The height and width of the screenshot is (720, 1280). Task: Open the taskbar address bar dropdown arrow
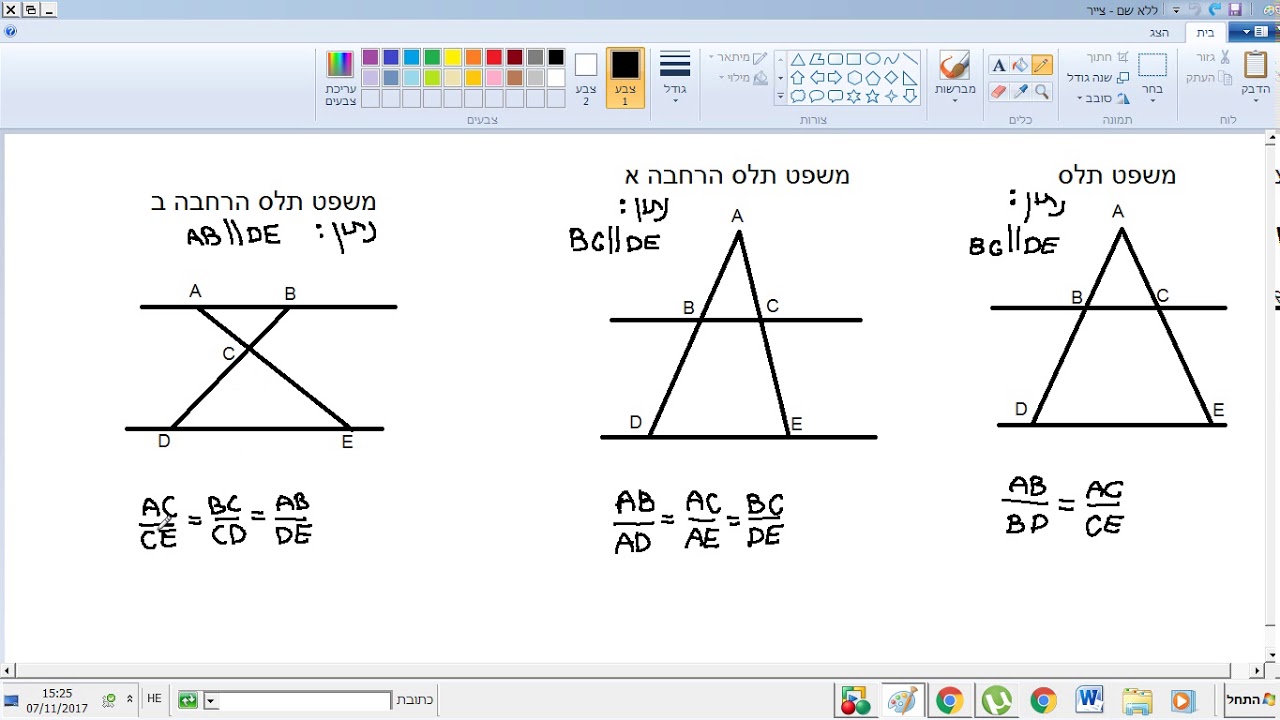(210, 701)
